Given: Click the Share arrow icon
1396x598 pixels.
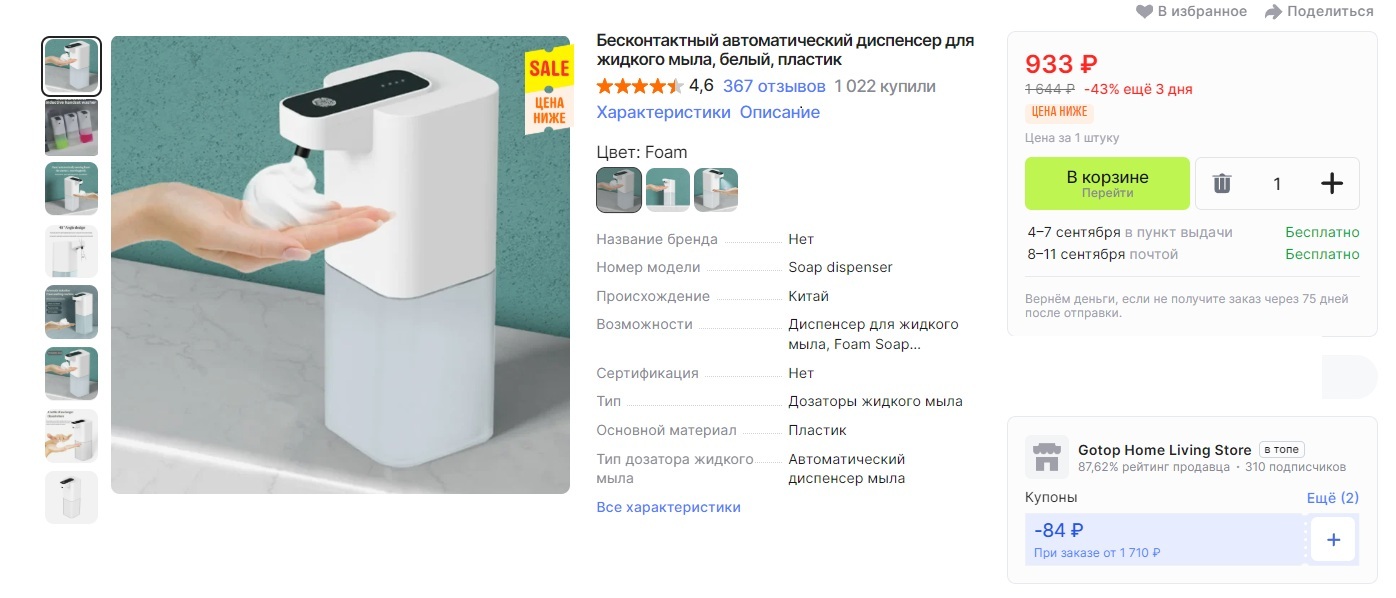Looking at the screenshot, I should pyautogui.click(x=1273, y=12).
